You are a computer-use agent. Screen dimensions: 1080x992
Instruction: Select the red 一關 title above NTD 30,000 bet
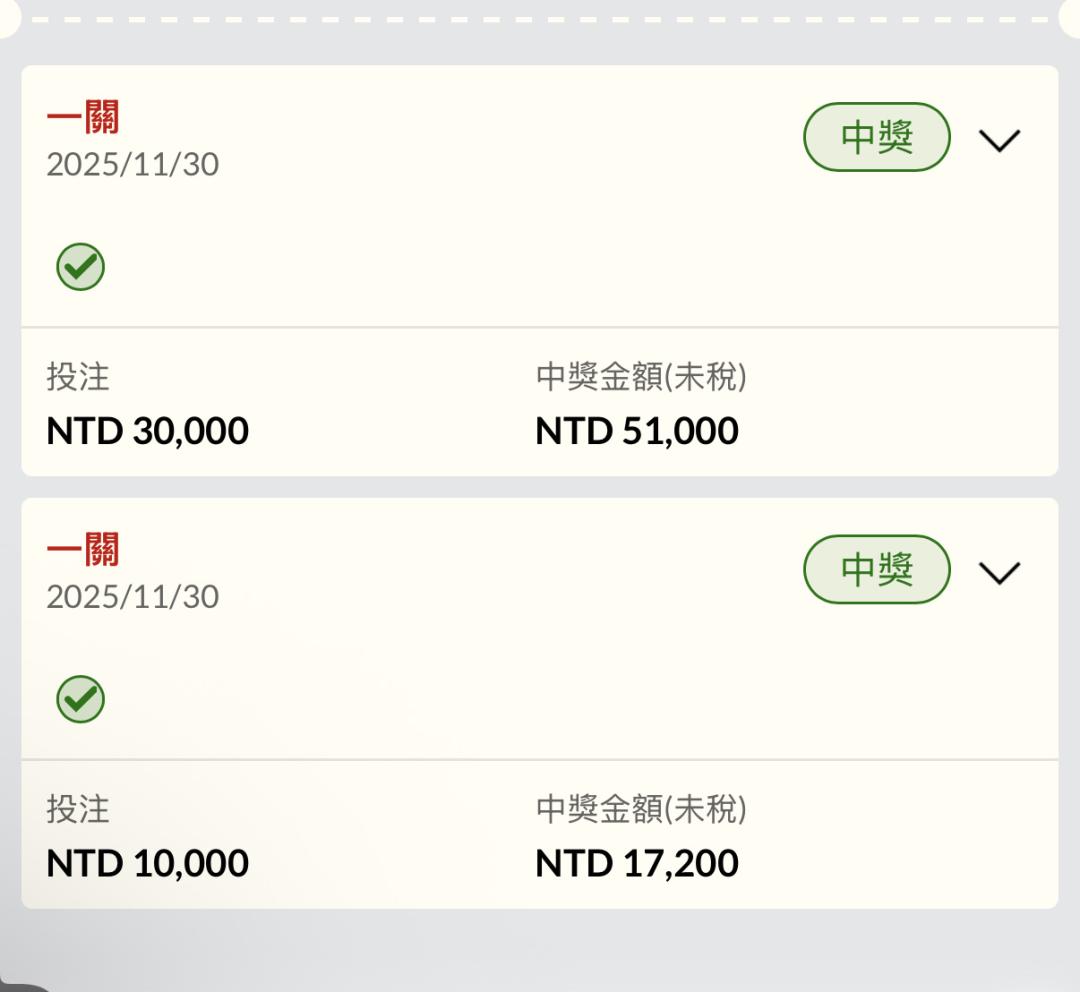[83, 118]
